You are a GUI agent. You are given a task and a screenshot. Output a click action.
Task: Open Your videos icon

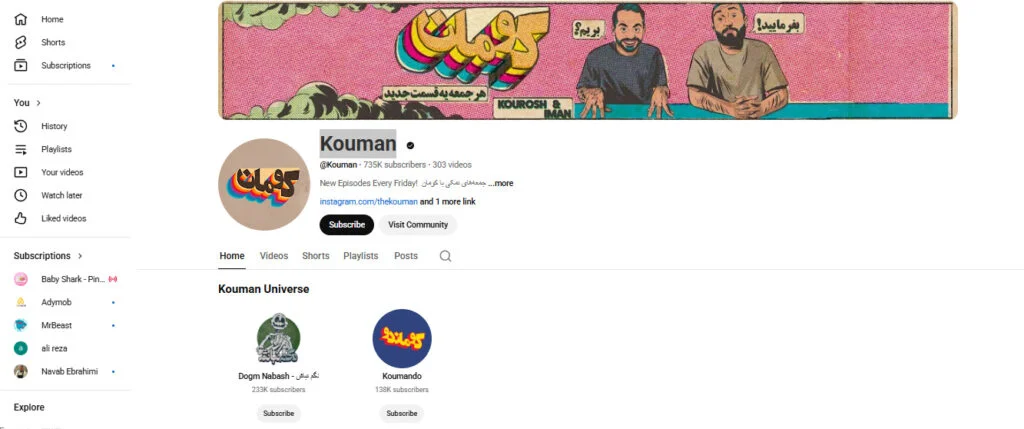click(21, 172)
